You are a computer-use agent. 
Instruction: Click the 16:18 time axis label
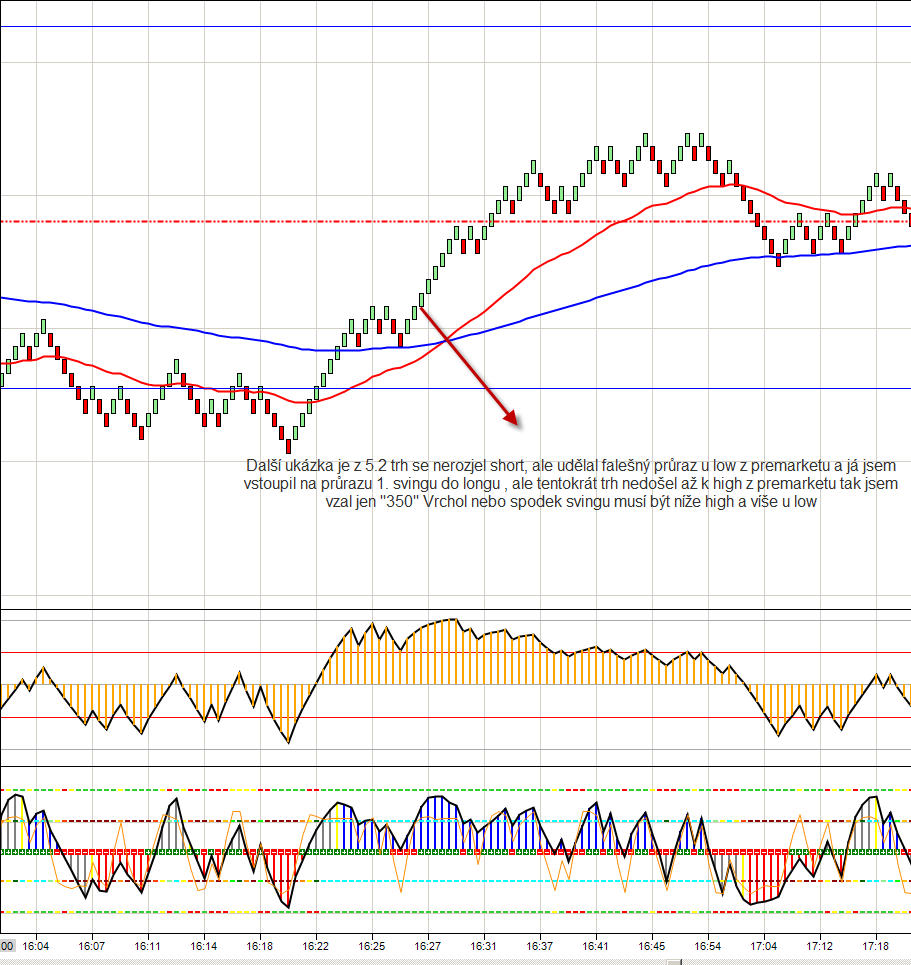[260, 946]
